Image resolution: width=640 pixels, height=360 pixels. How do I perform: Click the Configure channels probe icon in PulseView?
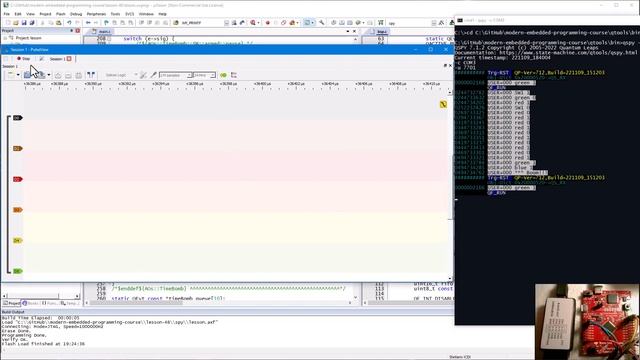153,75
